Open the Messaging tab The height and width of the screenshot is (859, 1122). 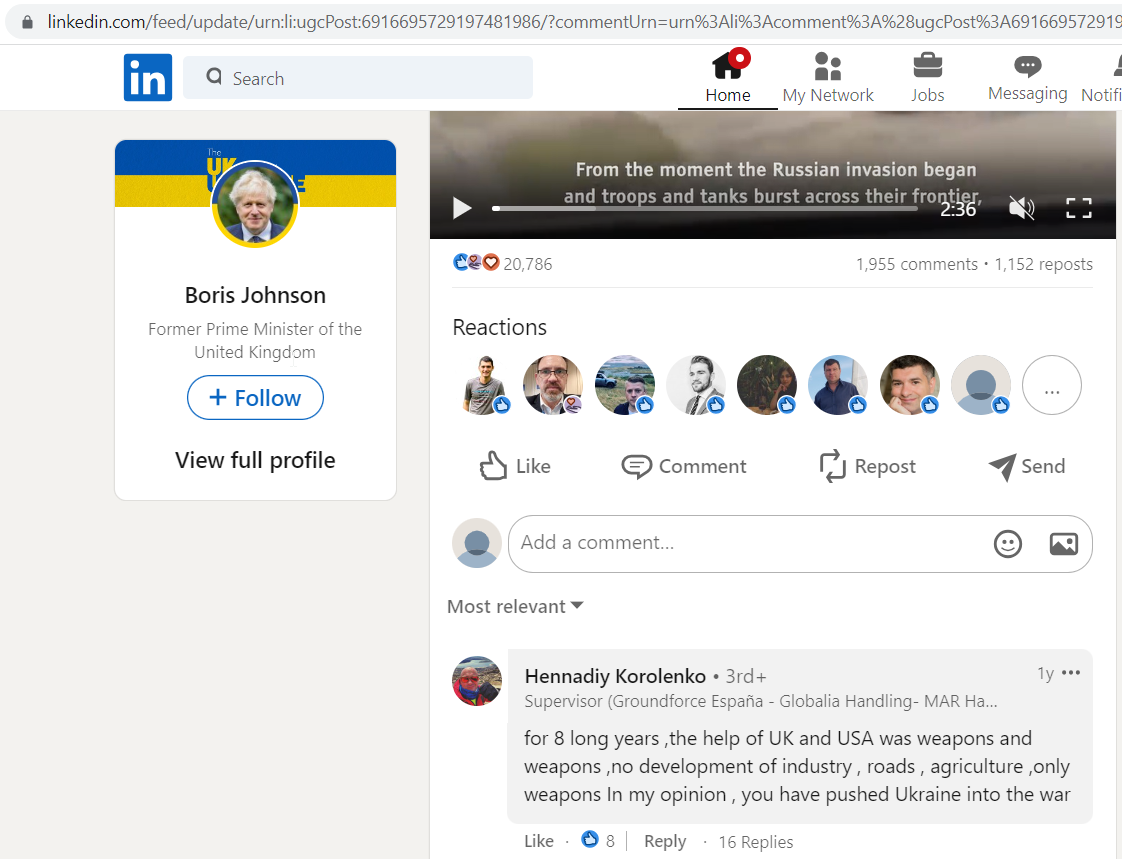click(x=1028, y=77)
